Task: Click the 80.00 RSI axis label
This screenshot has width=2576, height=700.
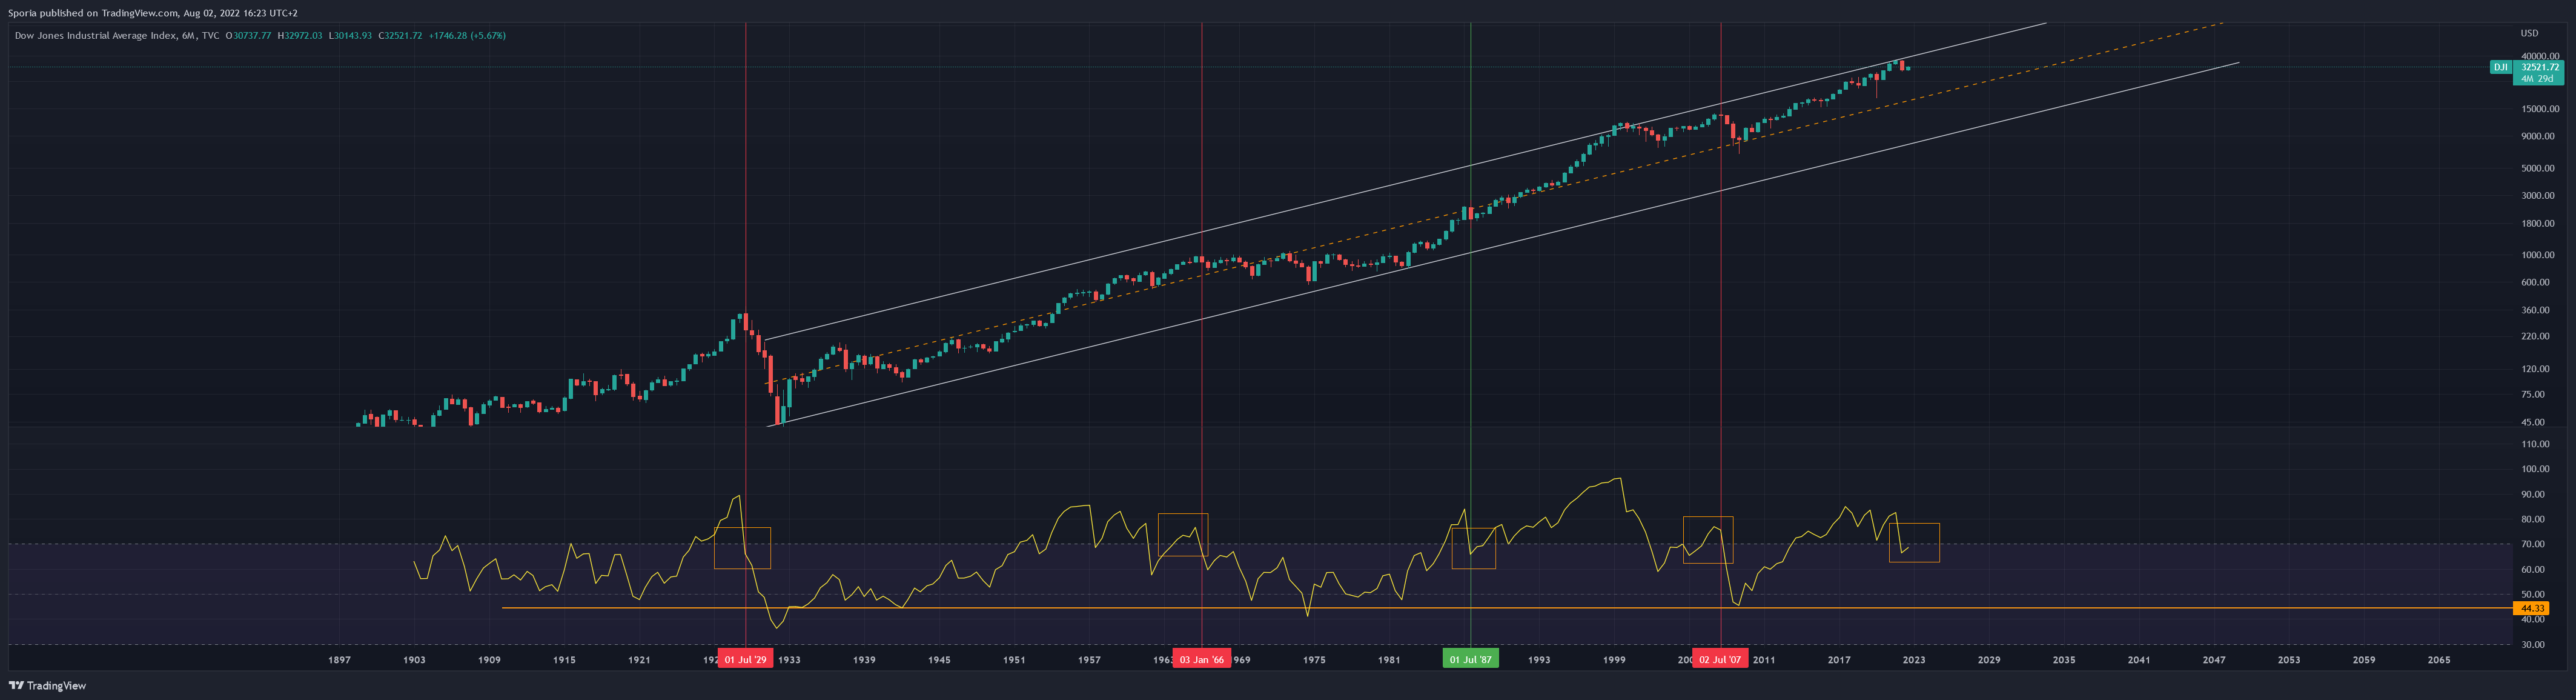Action: pos(2534,519)
